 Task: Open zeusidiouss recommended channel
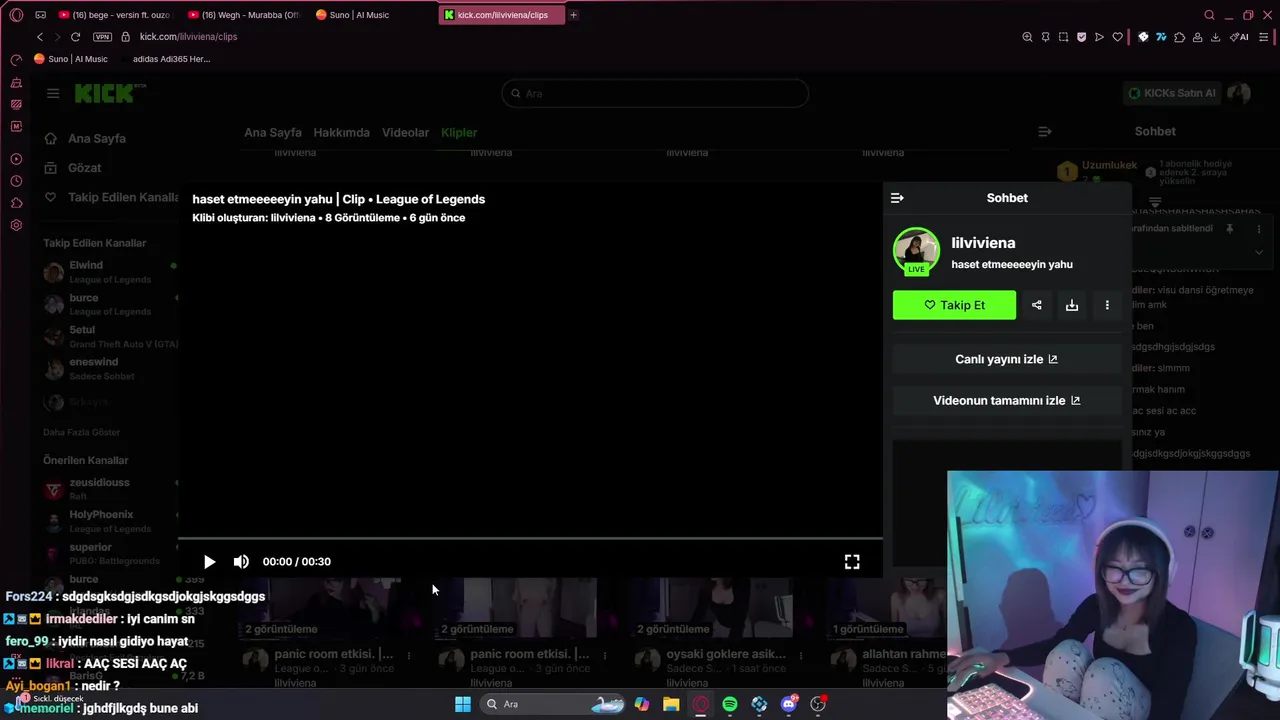[x=110, y=489]
